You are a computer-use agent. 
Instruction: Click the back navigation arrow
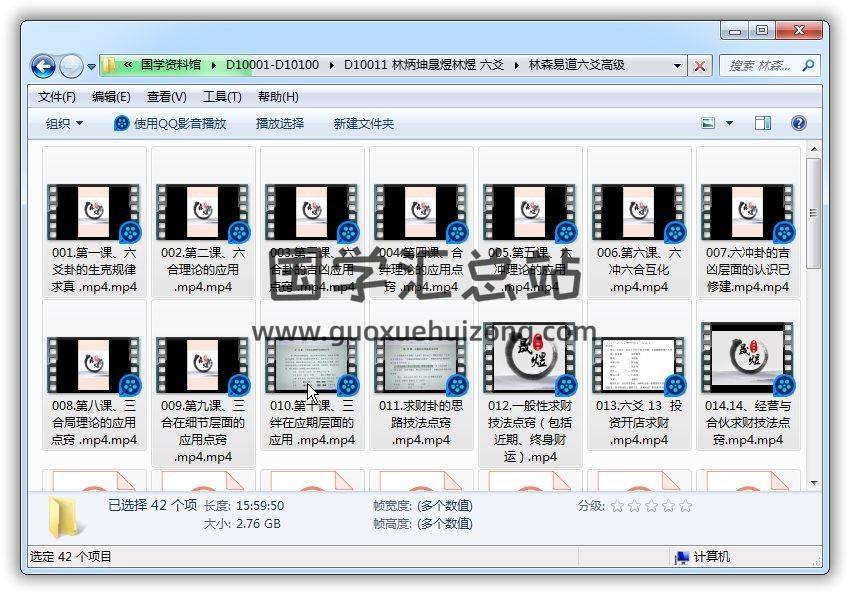(x=43, y=67)
